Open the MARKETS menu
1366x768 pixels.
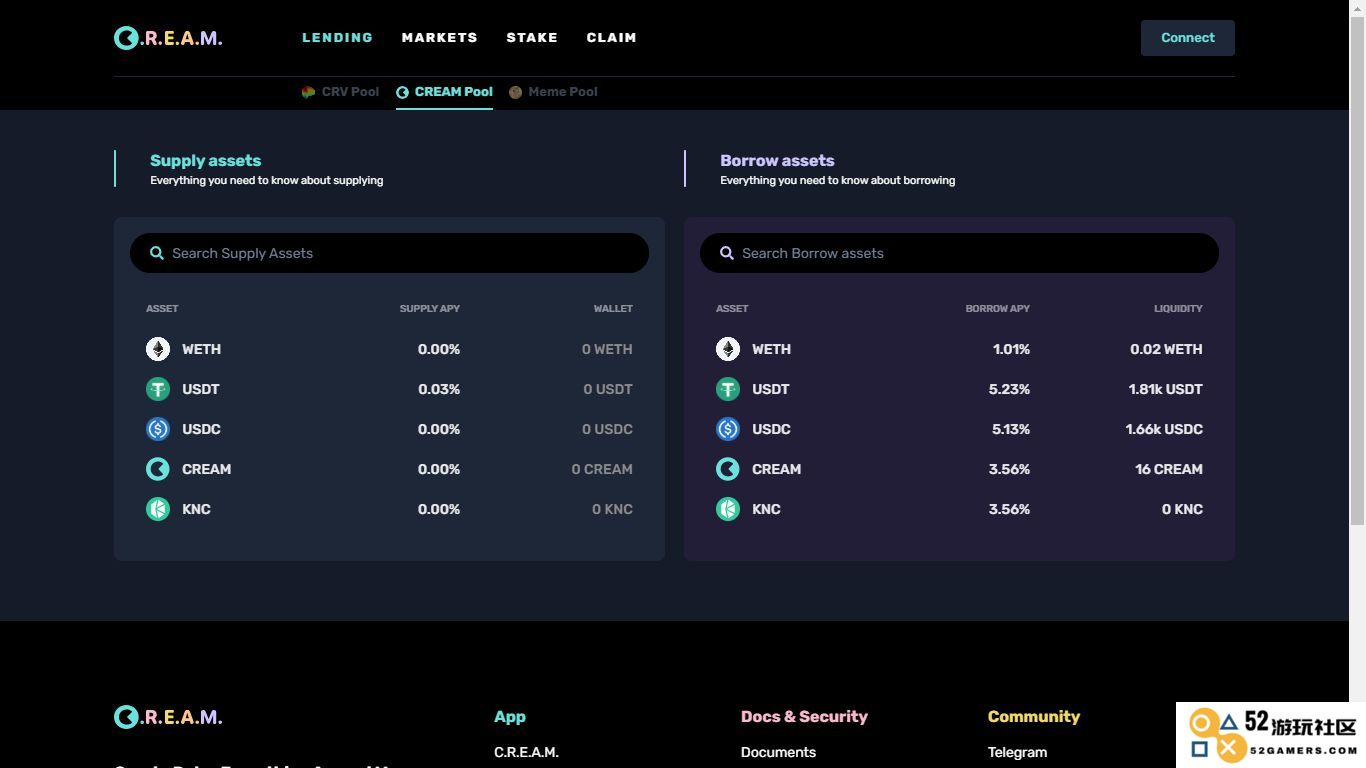(440, 38)
